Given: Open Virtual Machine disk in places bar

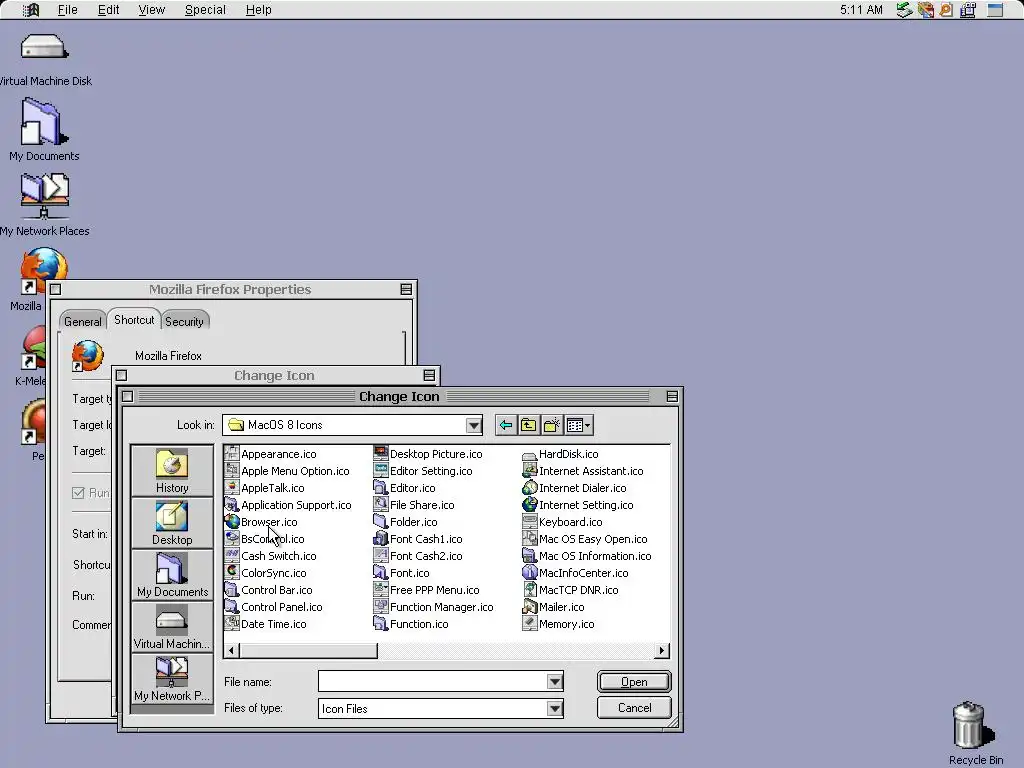Looking at the screenshot, I should click(172, 627).
